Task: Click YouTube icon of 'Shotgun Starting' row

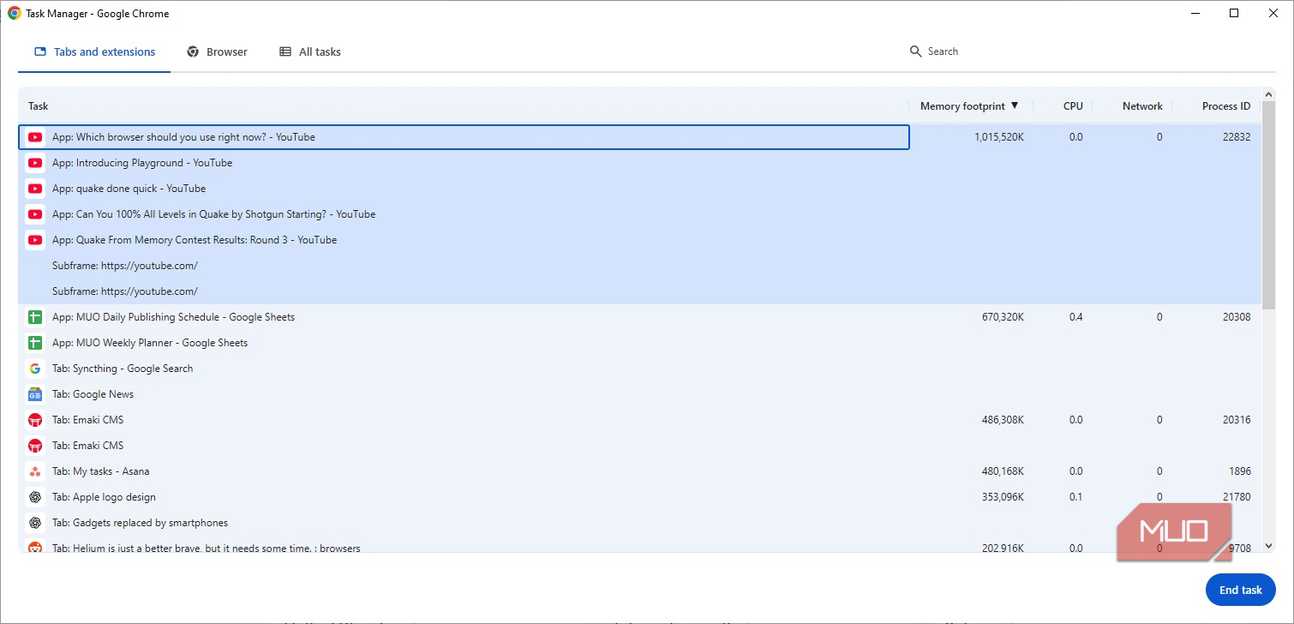Action: click(35, 214)
